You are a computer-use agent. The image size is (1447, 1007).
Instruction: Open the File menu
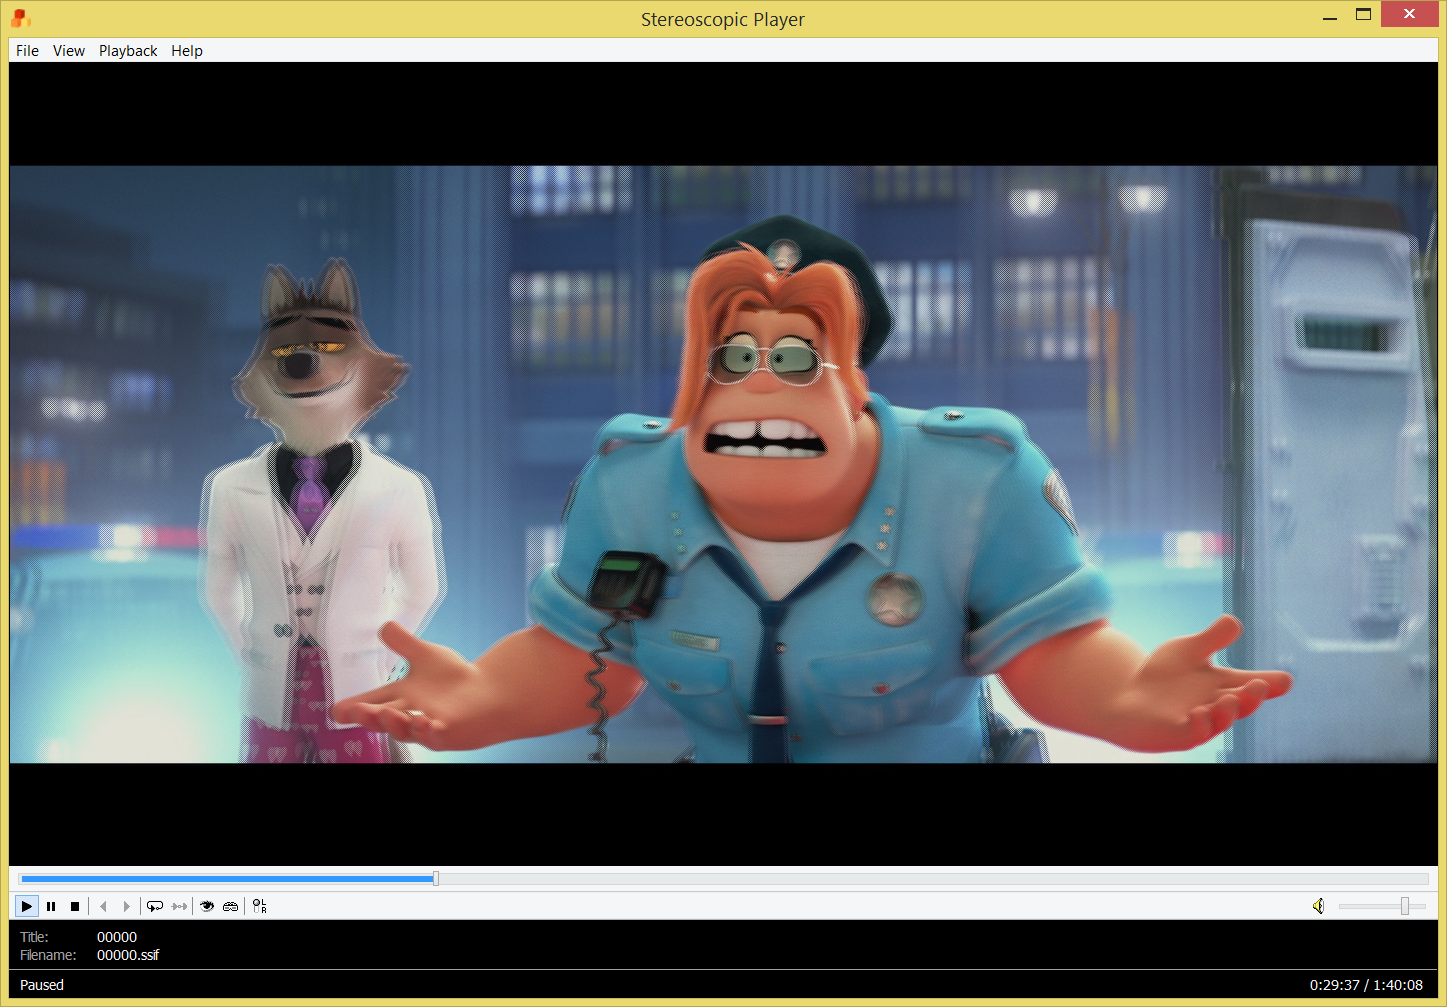click(x=28, y=51)
